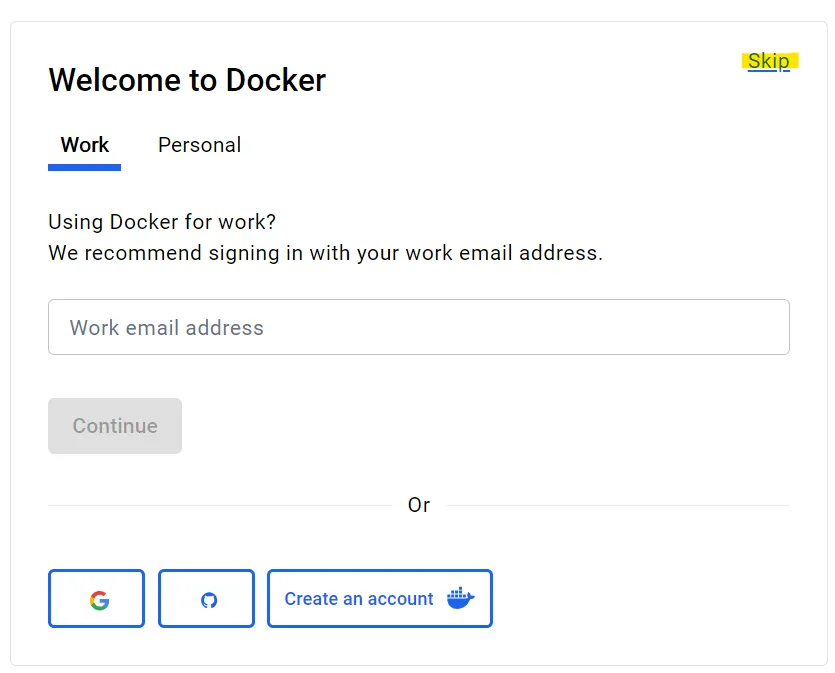
Task: Switch to the Personal tab
Action: [x=200, y=145]
